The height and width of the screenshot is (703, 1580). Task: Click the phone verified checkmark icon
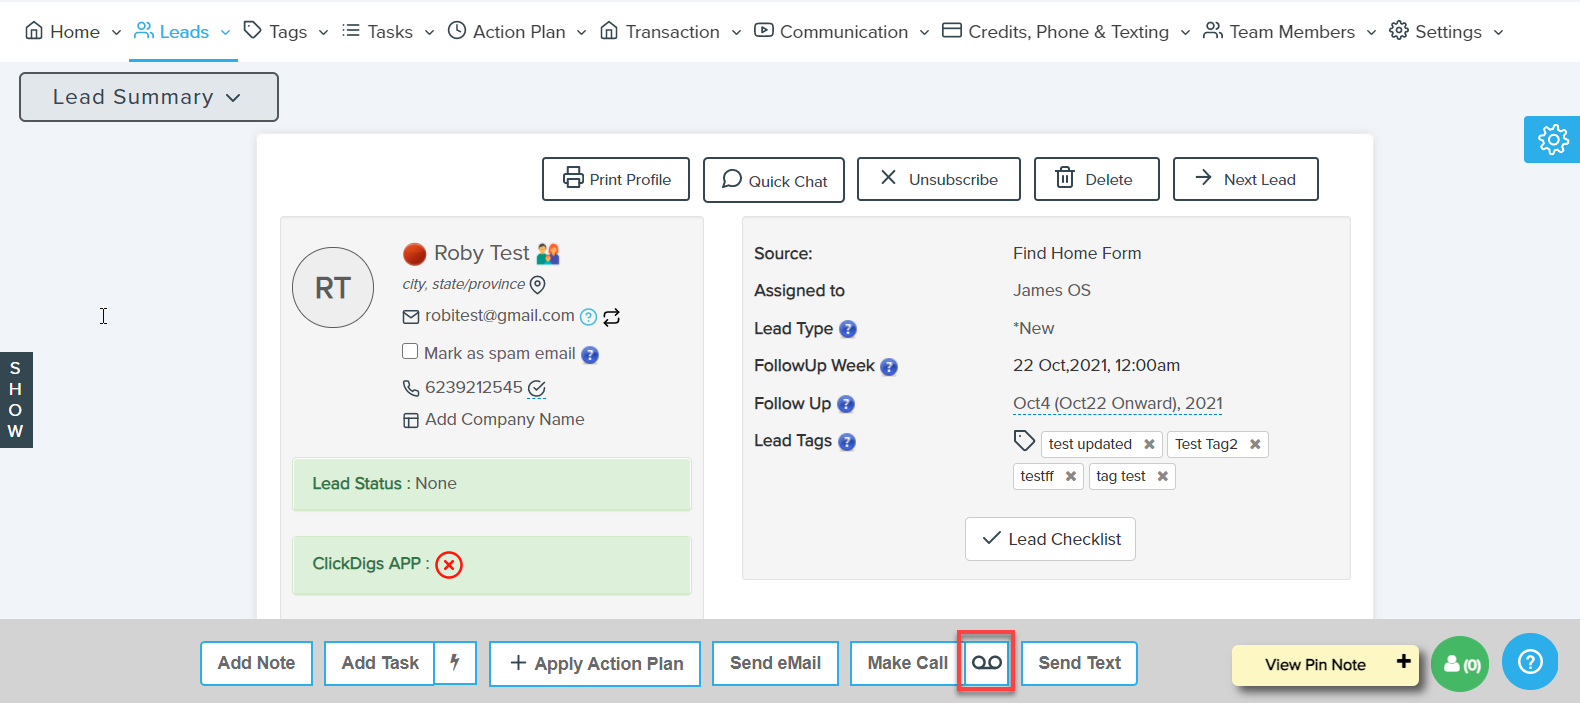pos(536,388)
